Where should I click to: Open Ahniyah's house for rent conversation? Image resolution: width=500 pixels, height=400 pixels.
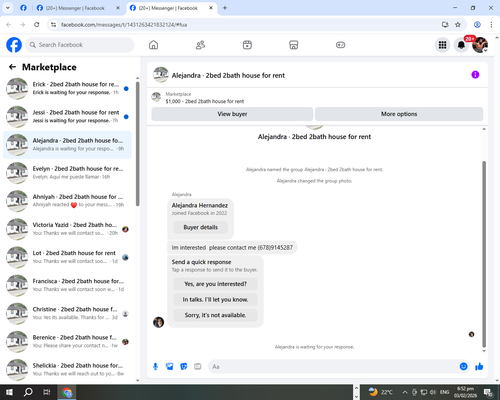click(x=67, y=201)
